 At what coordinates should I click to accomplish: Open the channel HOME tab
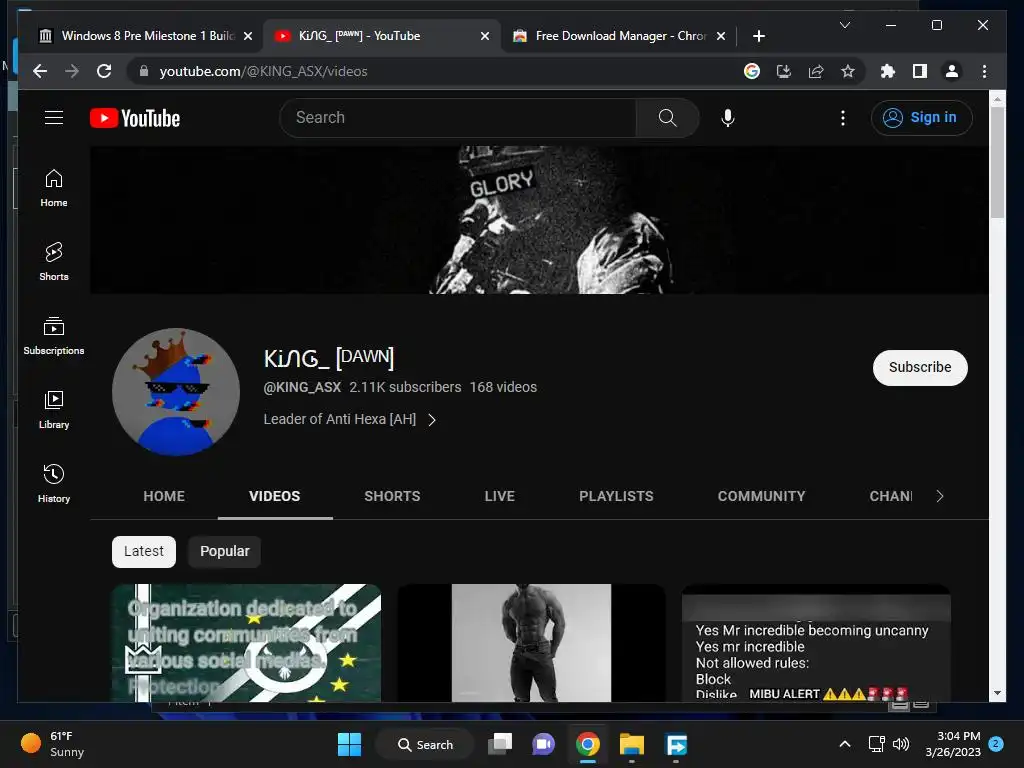pos(164,496)
